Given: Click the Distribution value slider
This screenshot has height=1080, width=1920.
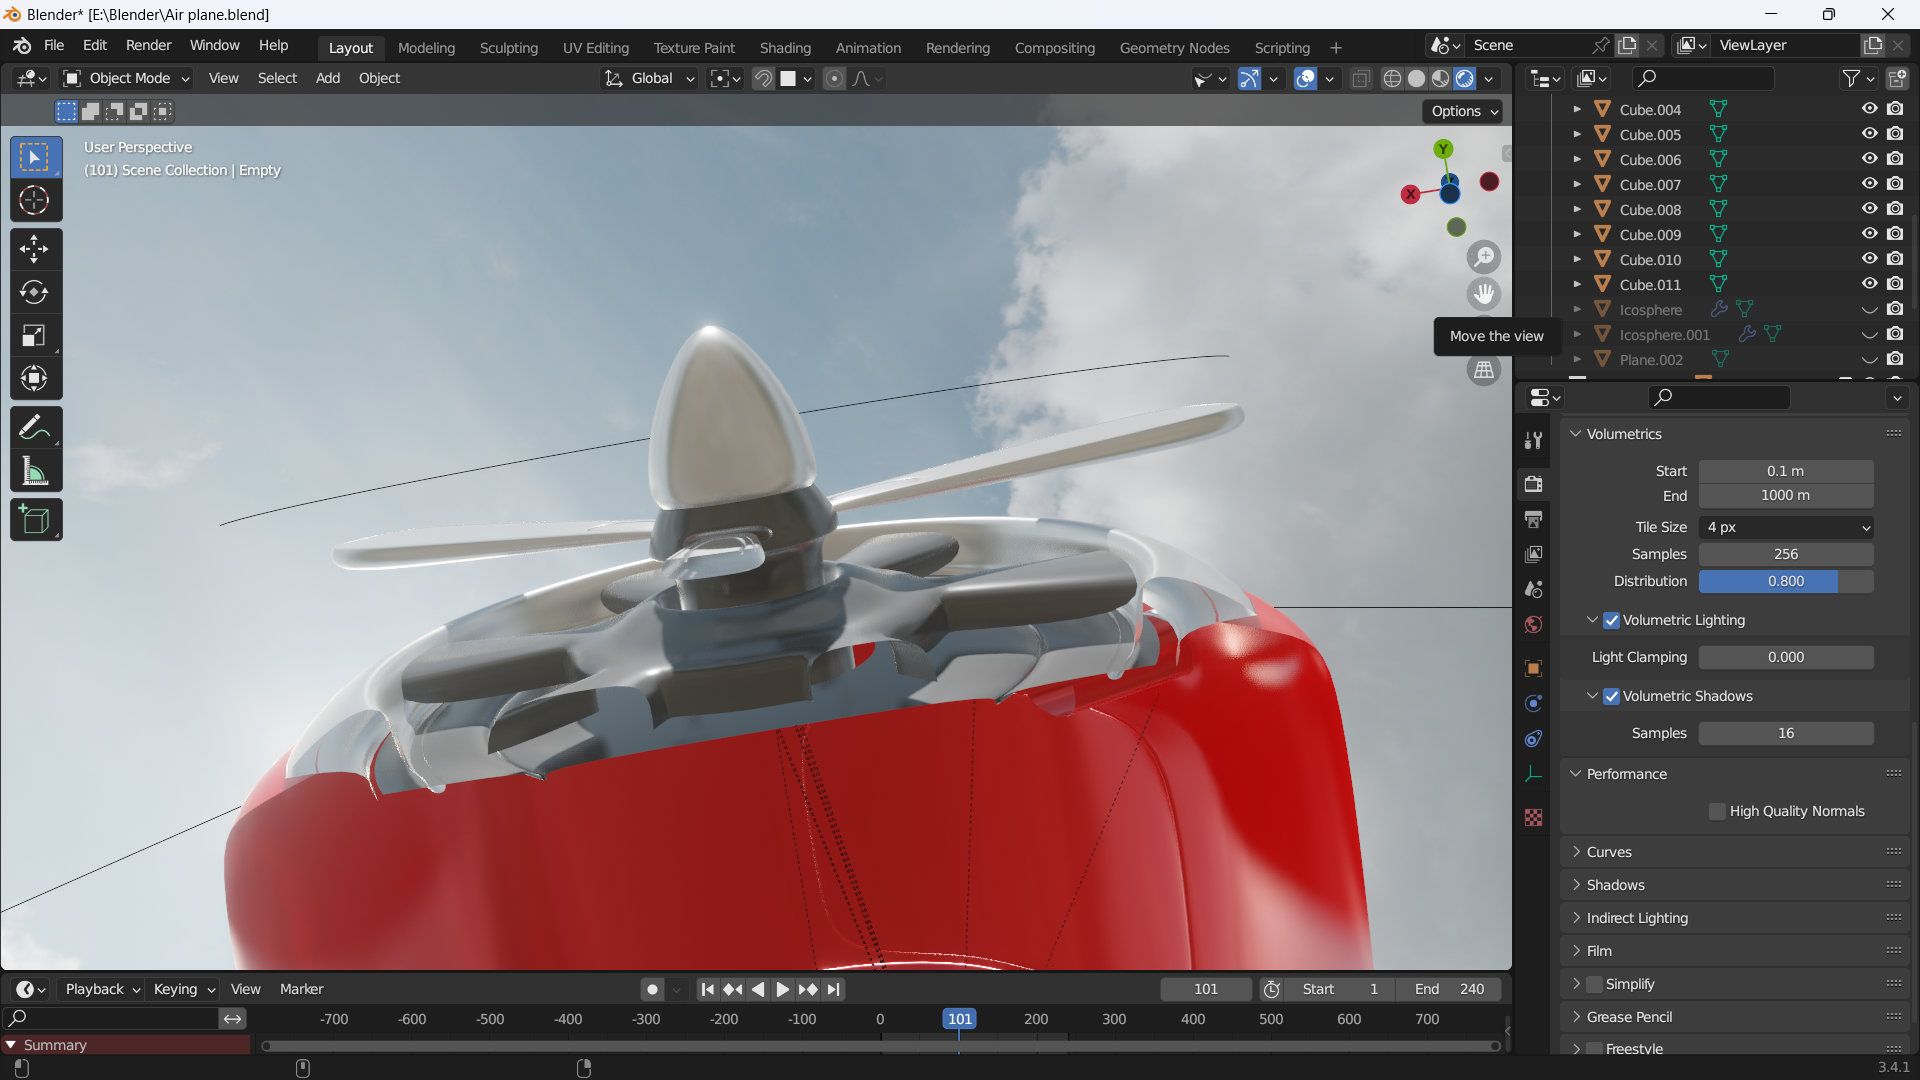Looking at the screenshot, I should click(x=1785, y=580).
